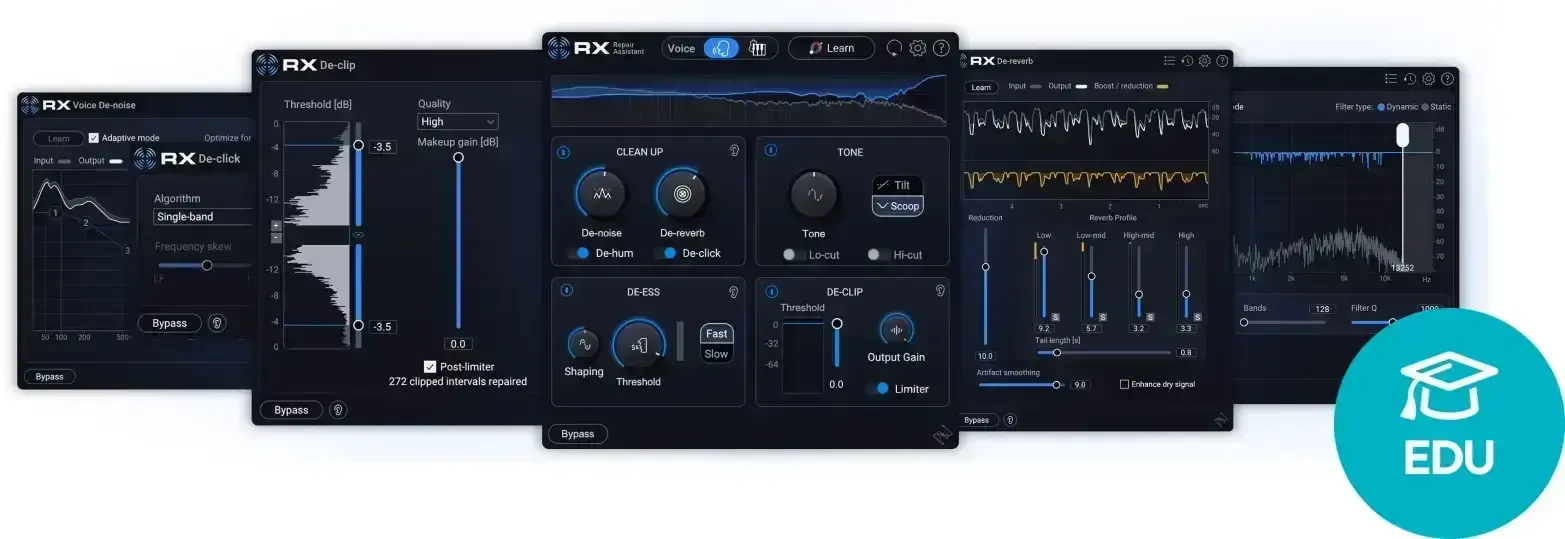
Task: Open Repair Assistant settings gear
Action: (918, 48)
